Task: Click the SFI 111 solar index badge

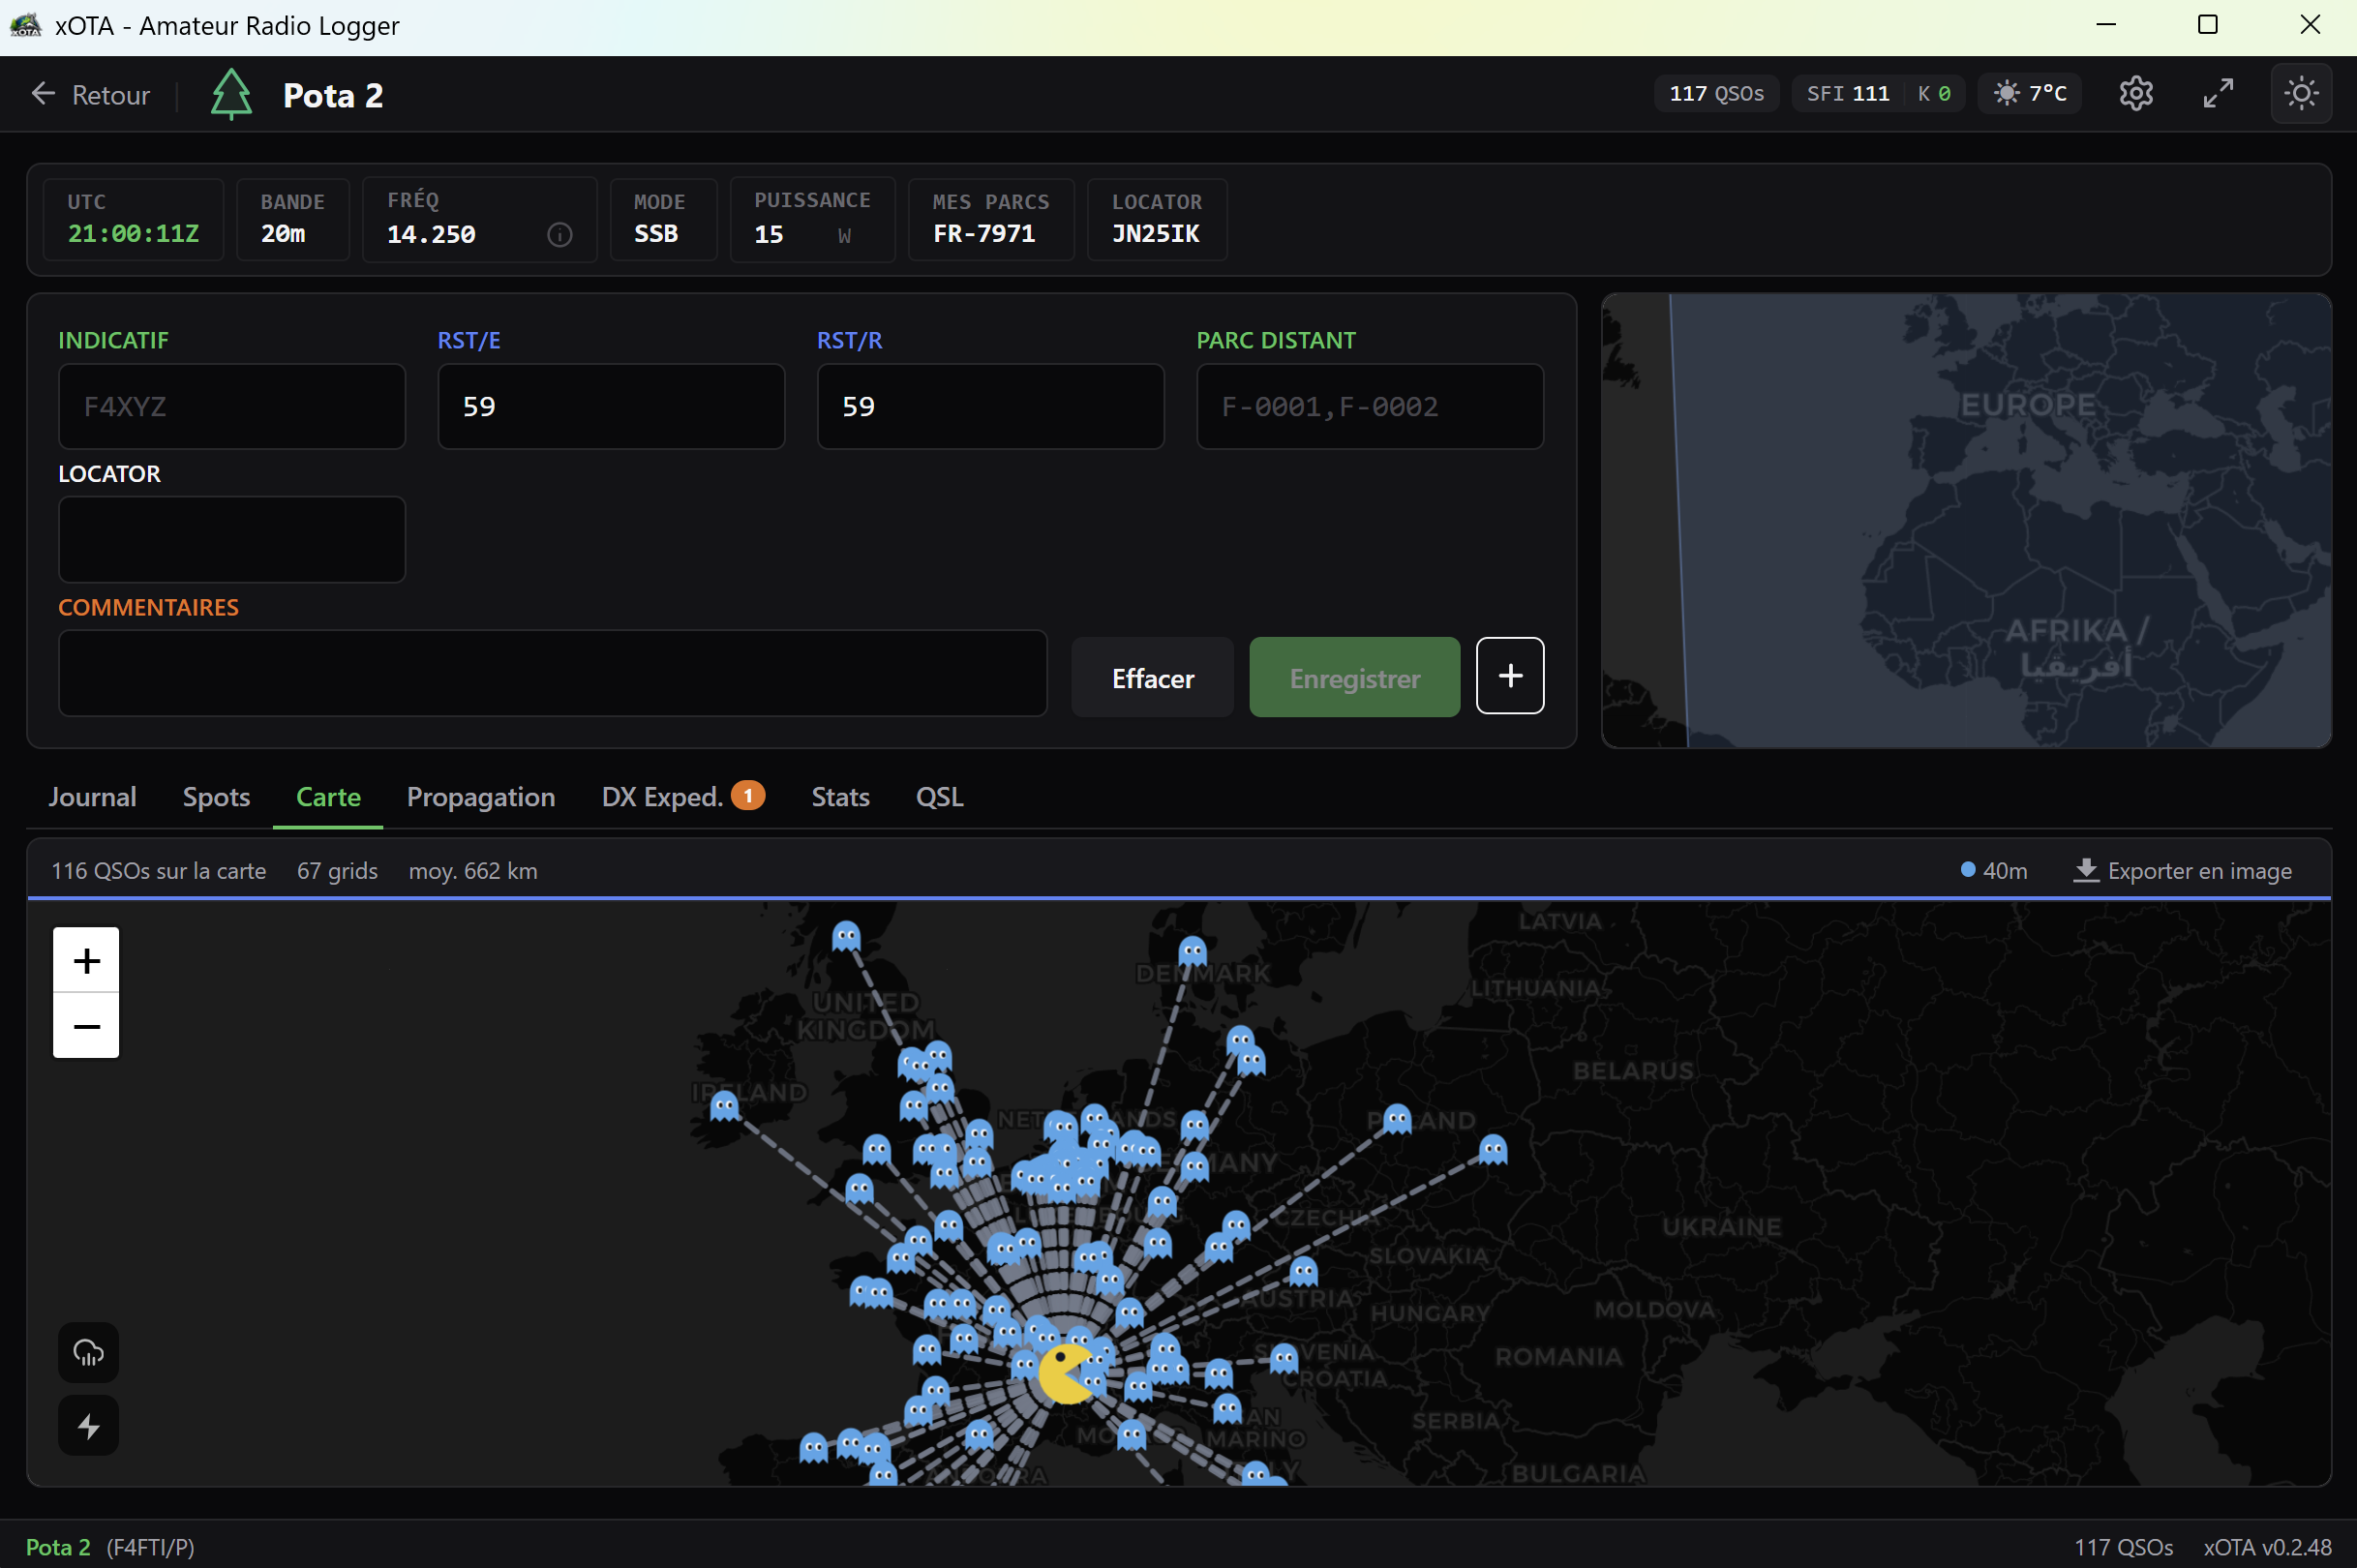Action: 1847,94
